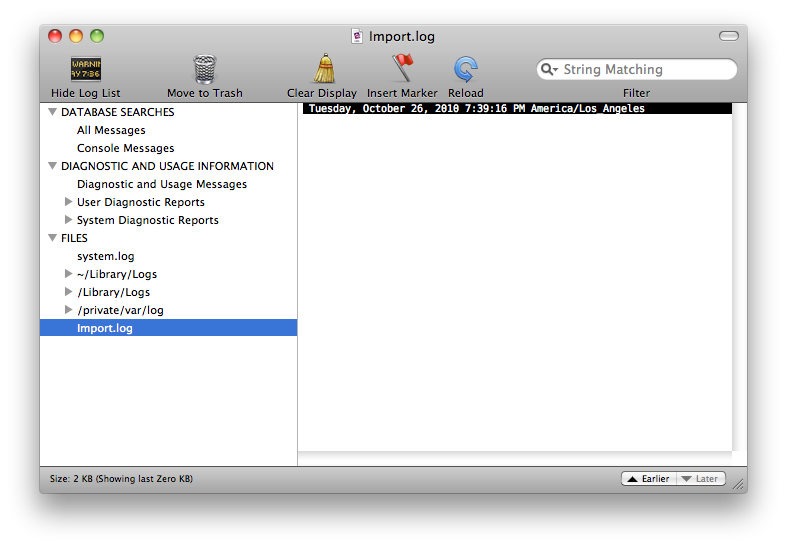787x548 pixels.
Task: Click the Move to Trash icon
Action: [204, 69]
